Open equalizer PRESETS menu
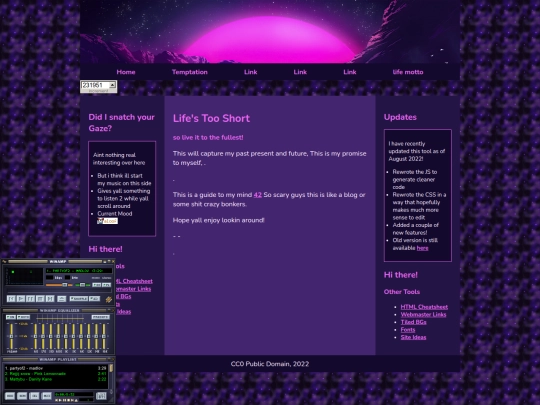The width and height of the screenshot is (540, 405). (101, 317)
